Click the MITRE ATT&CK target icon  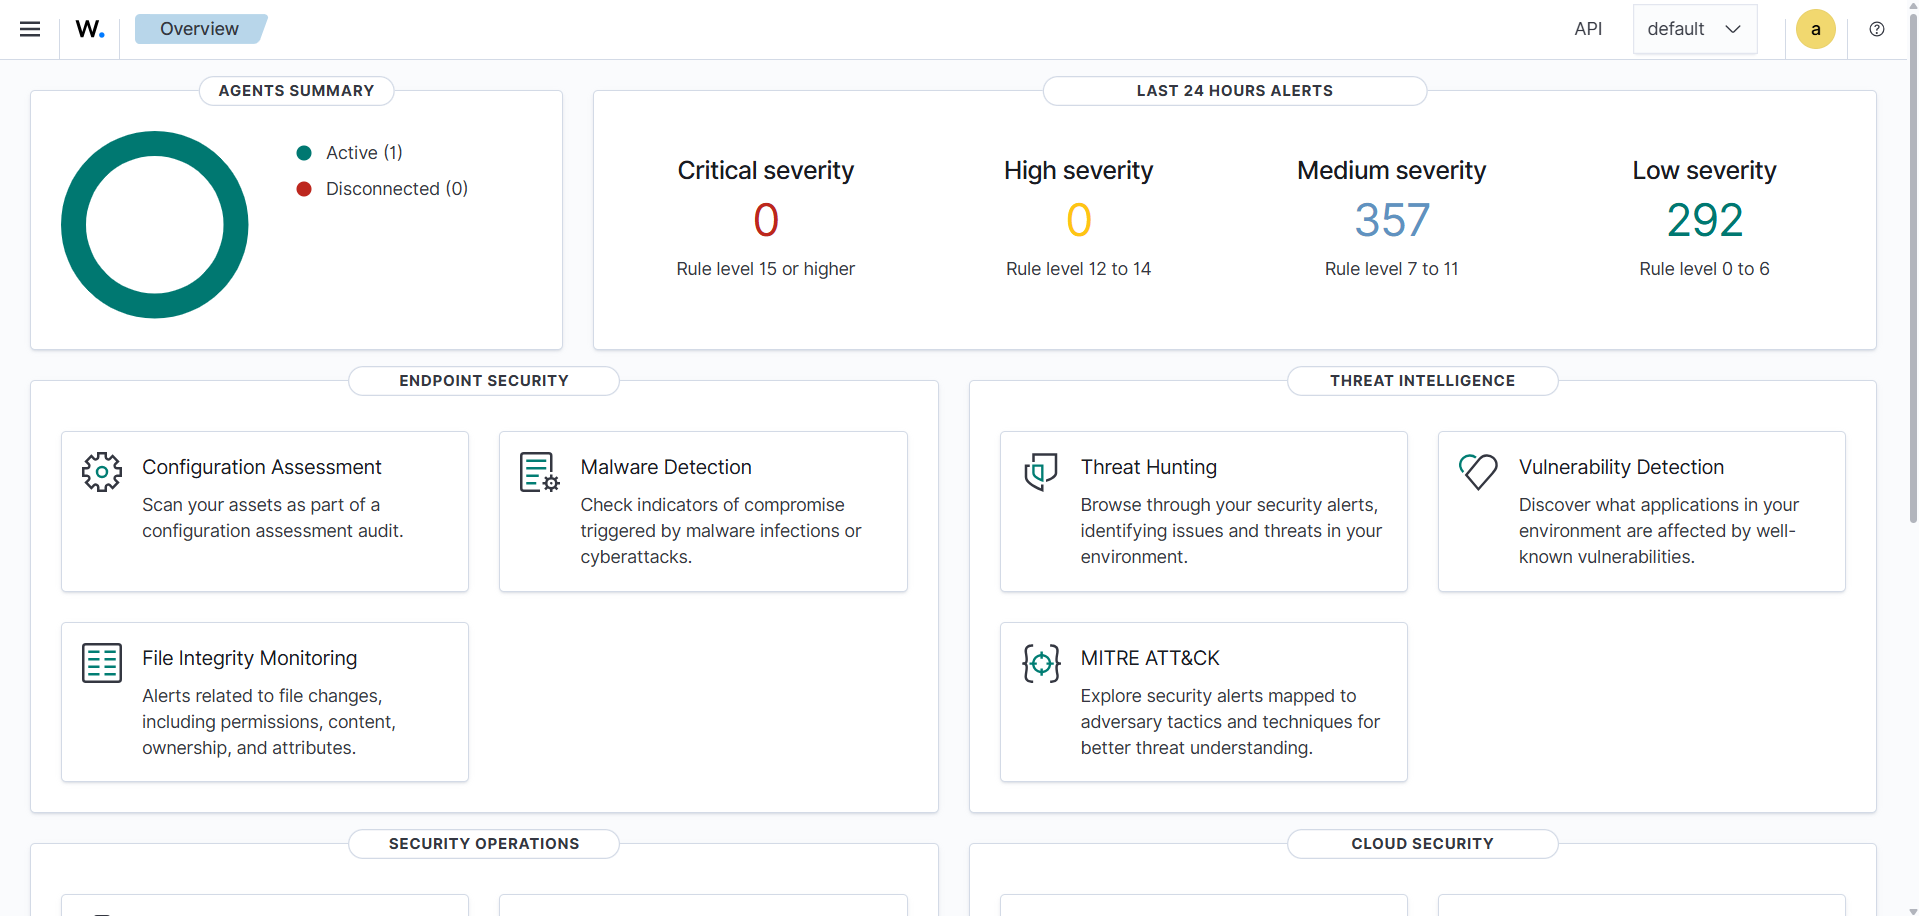[1041, 663]
